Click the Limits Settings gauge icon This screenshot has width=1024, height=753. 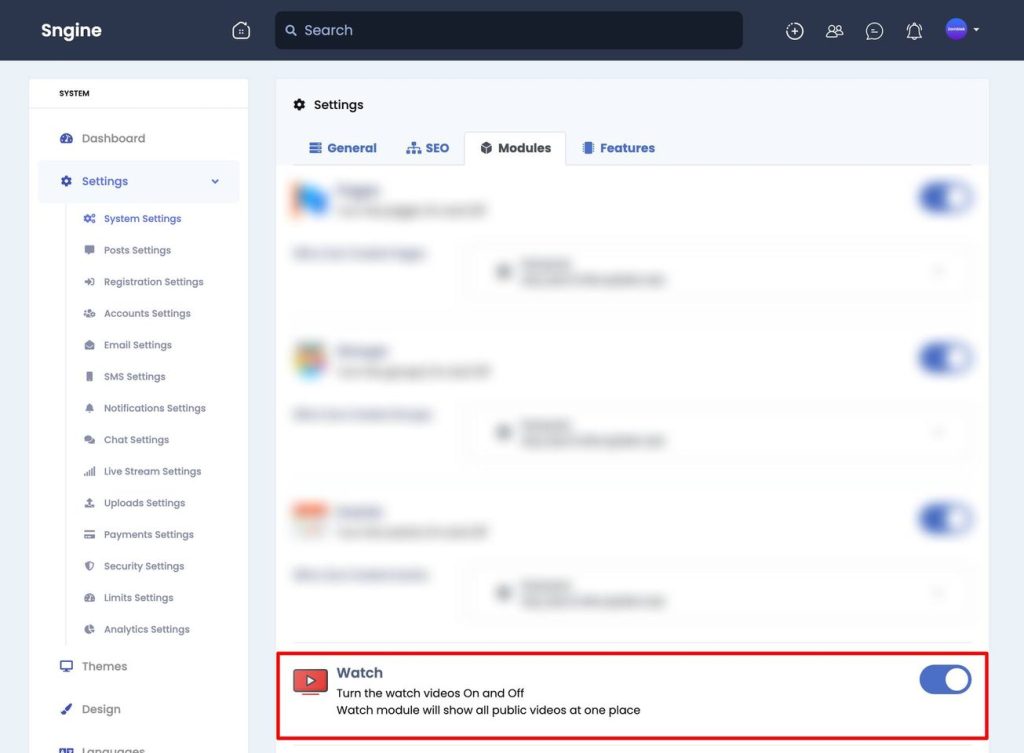pyautogui.click(x=89, y=598)
